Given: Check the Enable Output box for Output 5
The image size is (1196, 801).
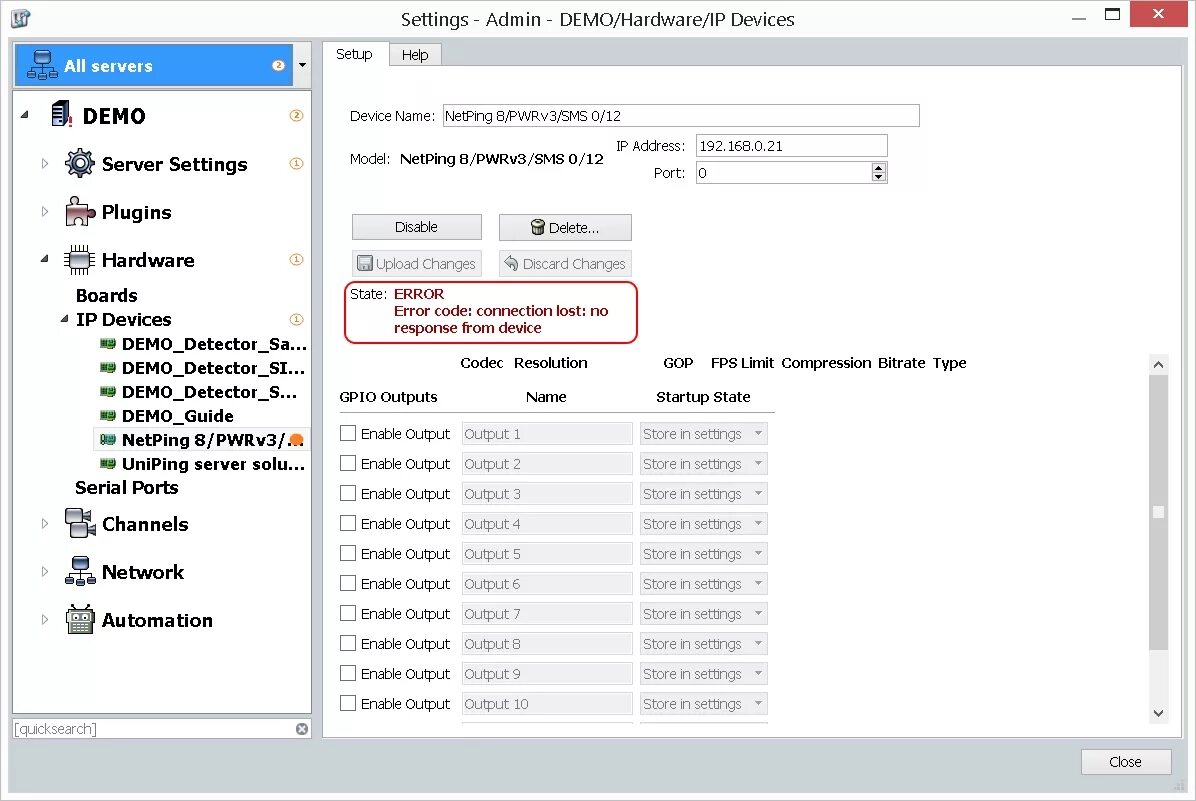Looking at the screenshot, I should point(347,553).
